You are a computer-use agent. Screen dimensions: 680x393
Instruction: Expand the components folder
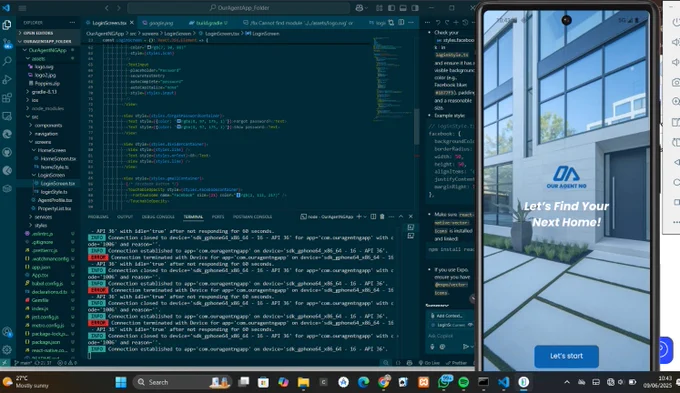48,125
